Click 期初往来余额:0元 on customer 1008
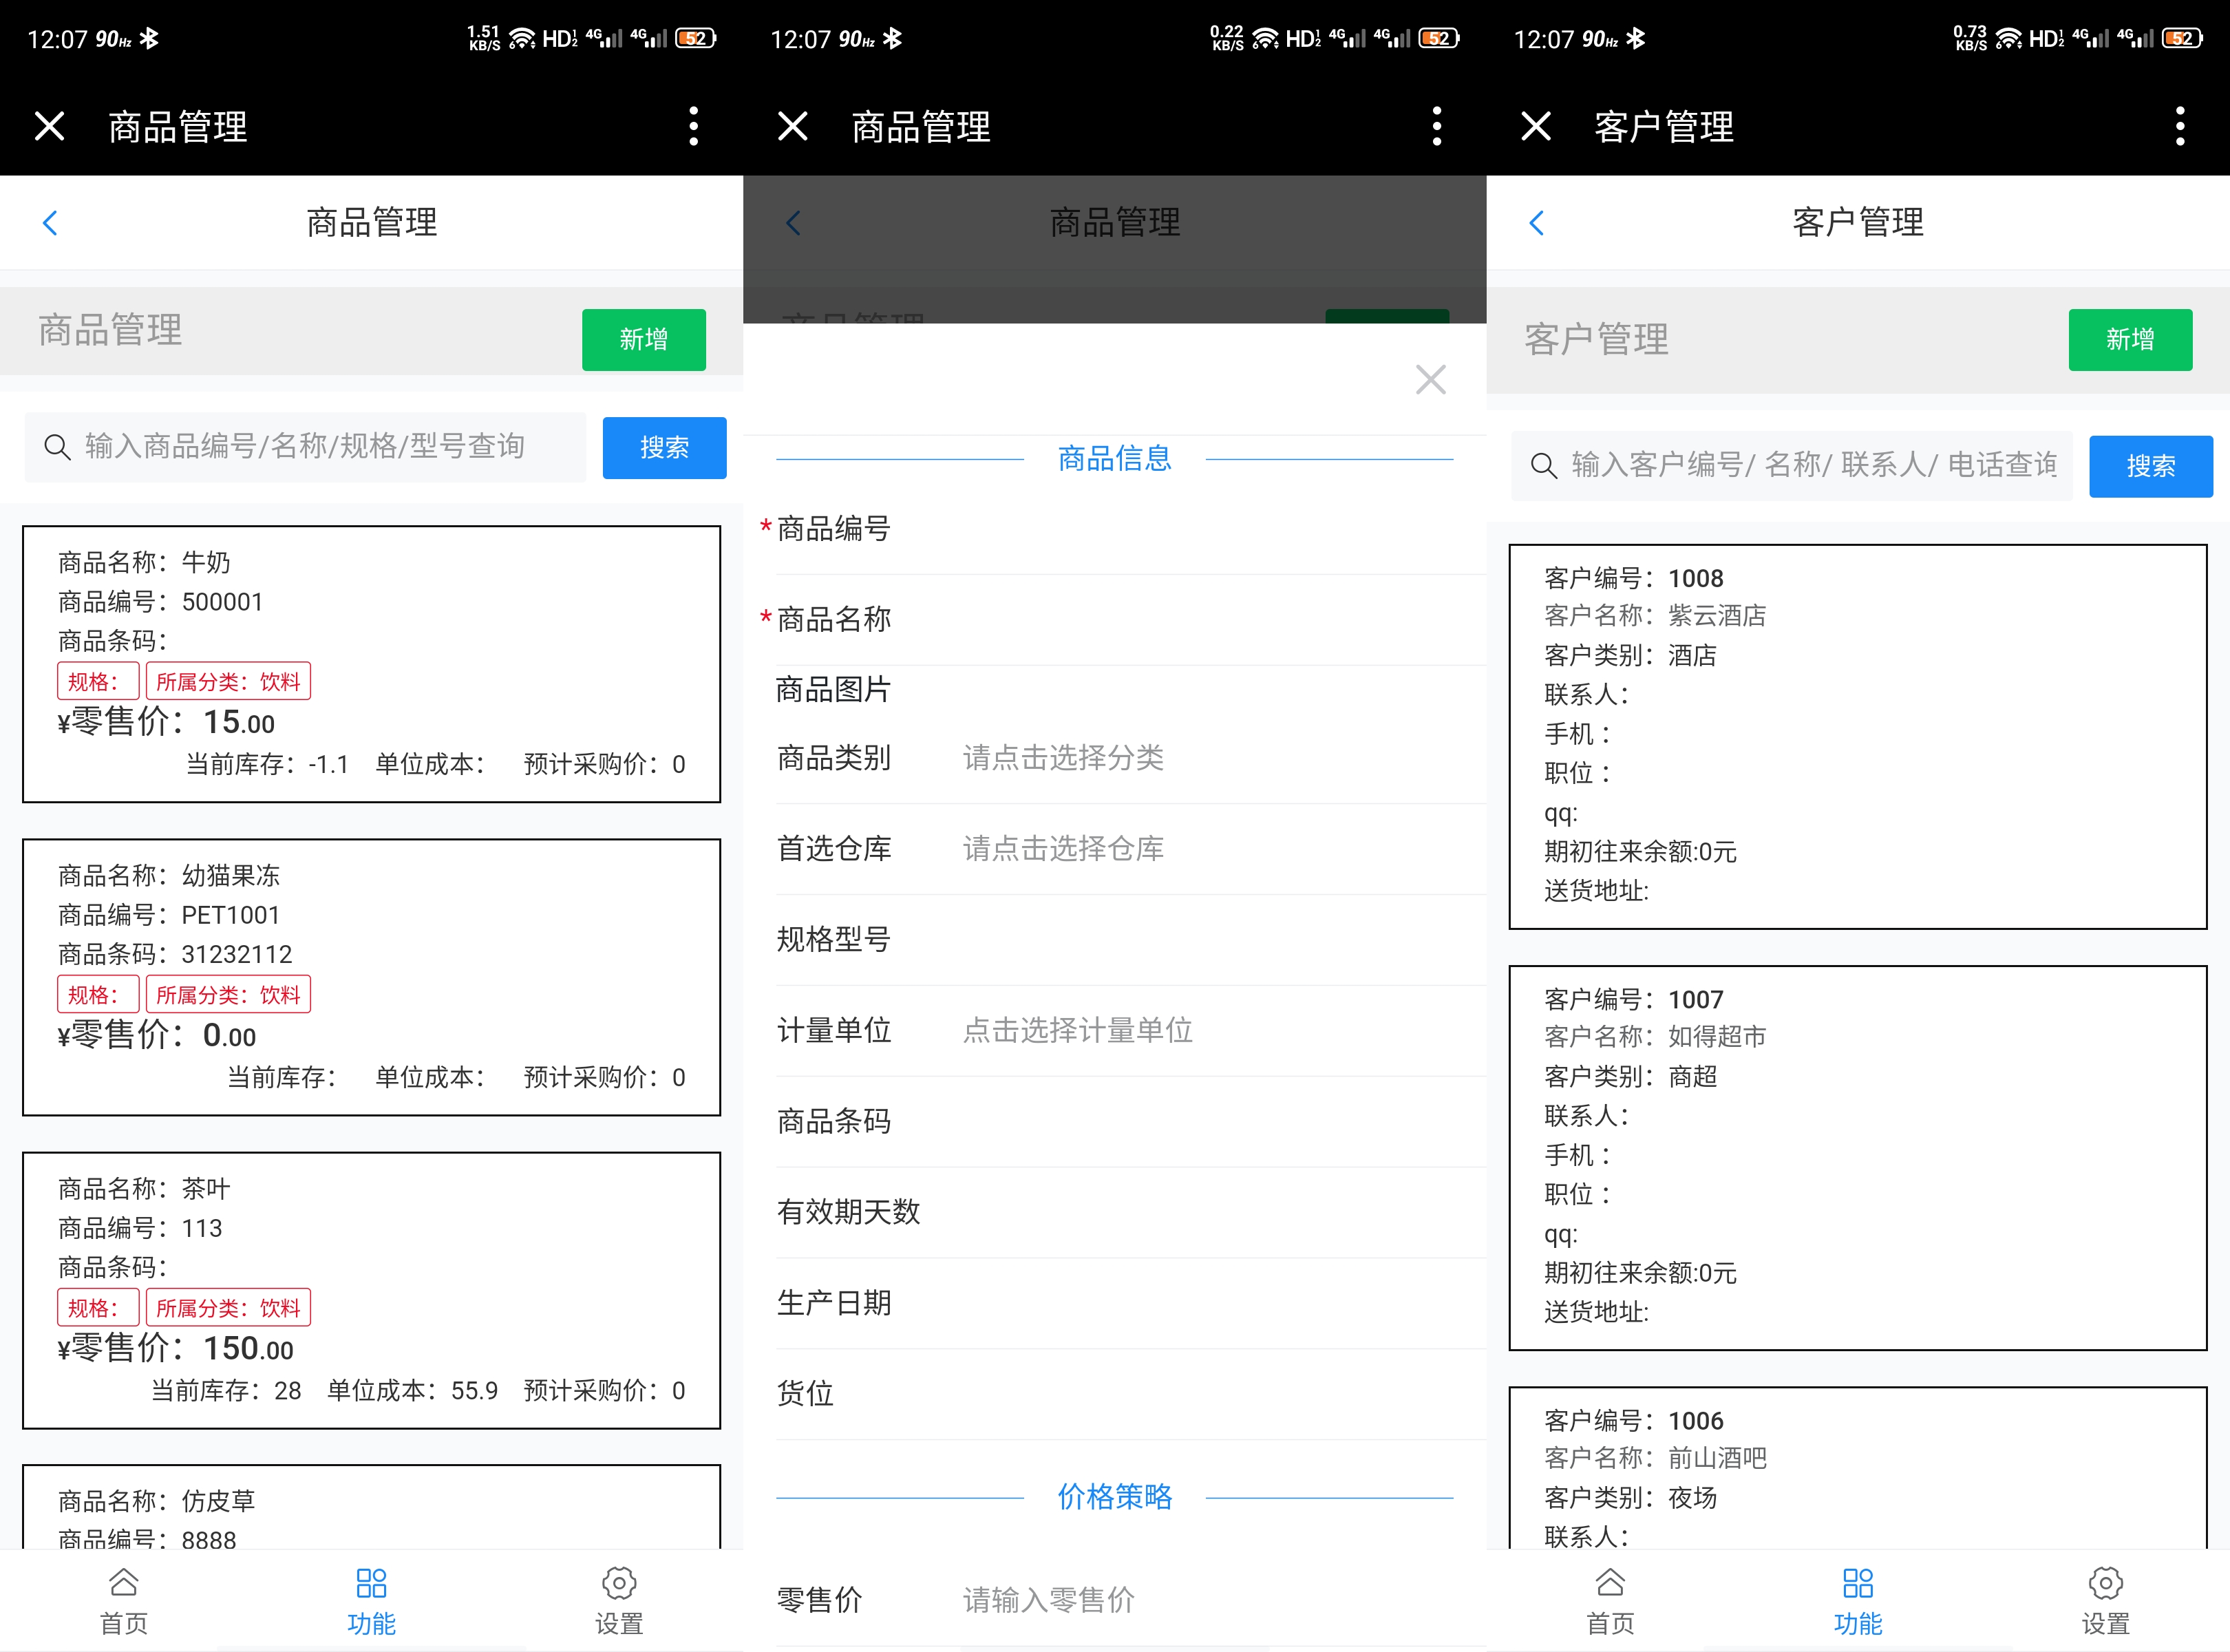2230x1652 pixels. pyautogui.click(x=1640, y=852)
